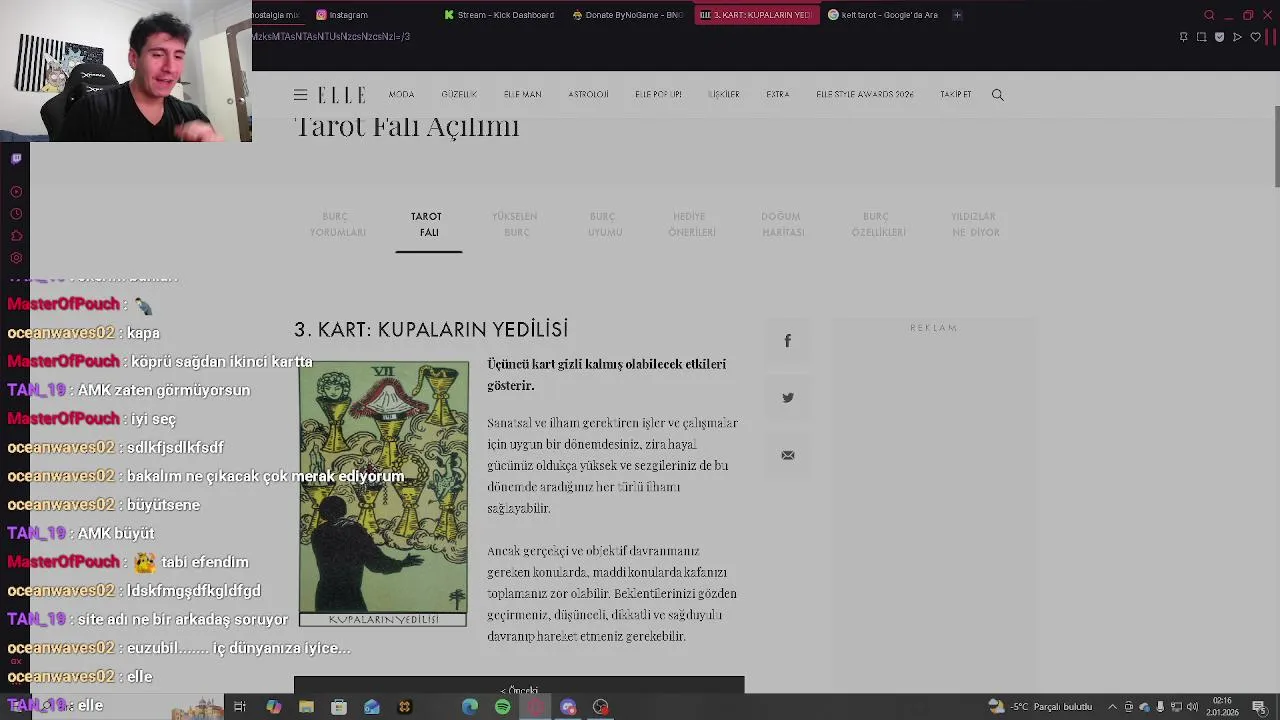Viewport: 1280px width, 720px height.
Task: Select the HEDİYE ÖNERİLERİ tab
Action: [x=691, y=224]
